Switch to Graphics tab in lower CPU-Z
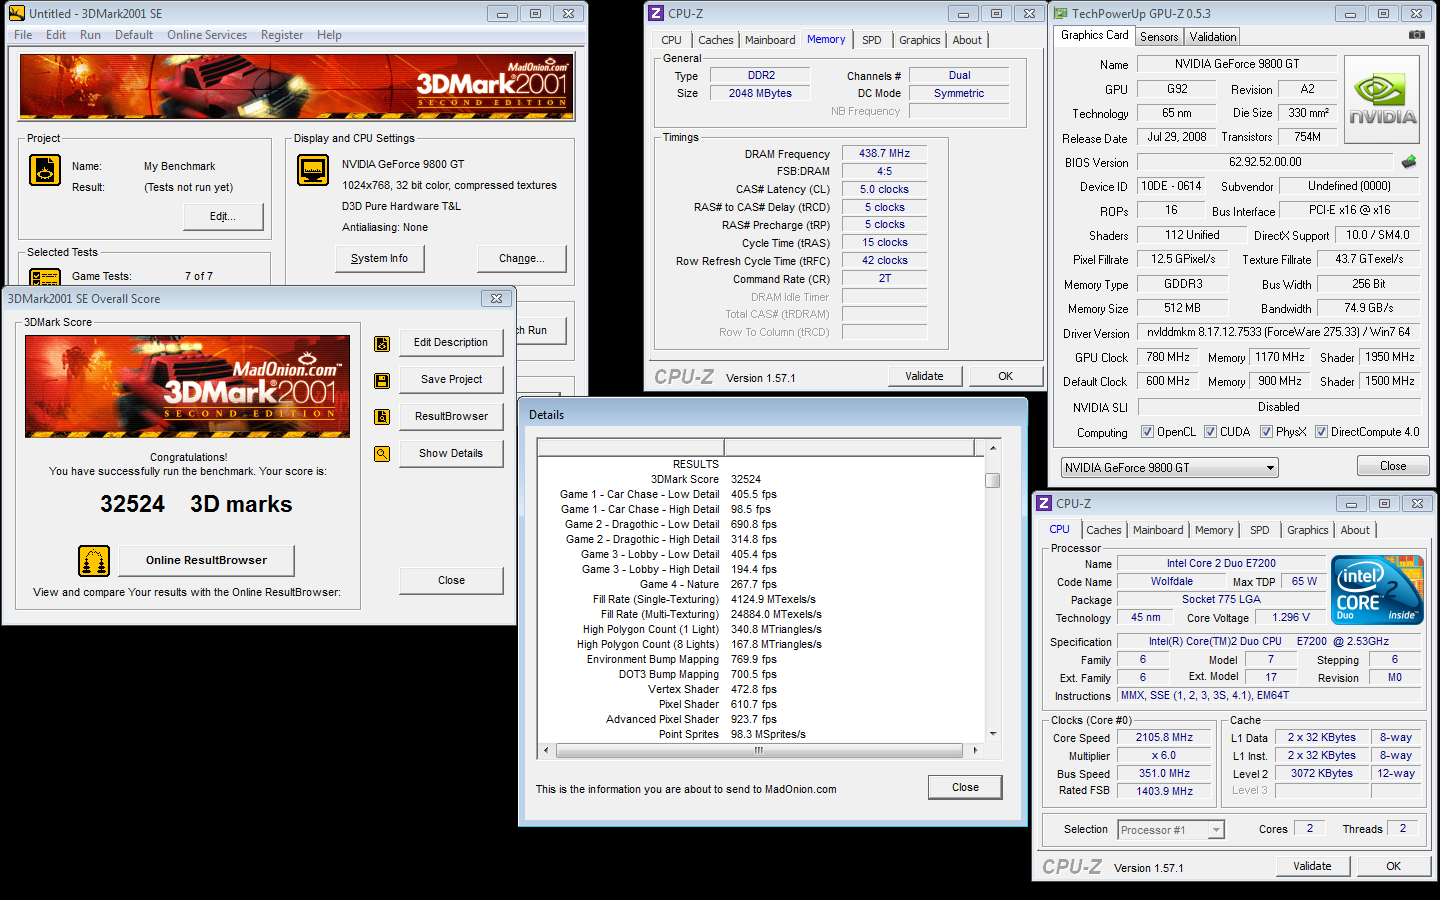1440x900 pixels. tap(1308, 530)
